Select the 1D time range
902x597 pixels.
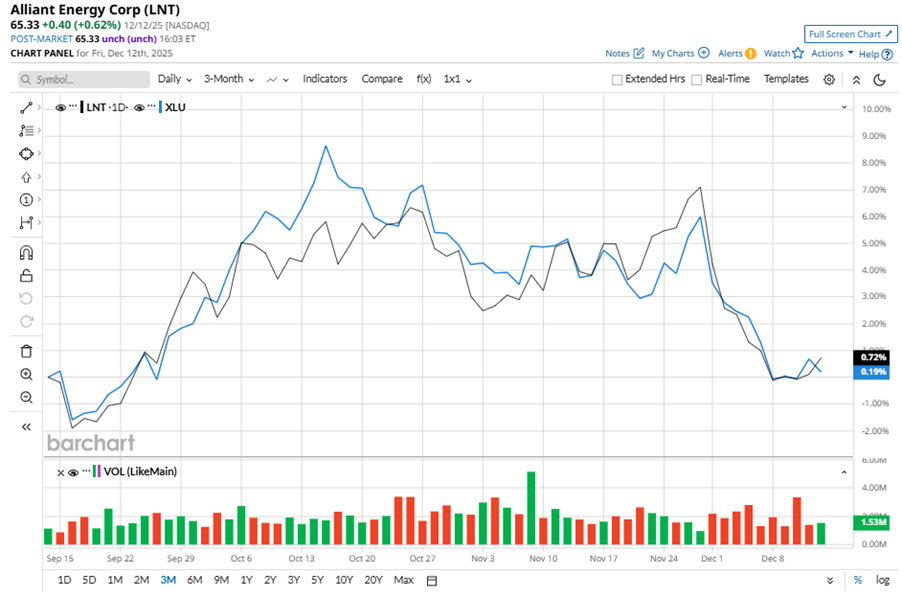(64, 580)
